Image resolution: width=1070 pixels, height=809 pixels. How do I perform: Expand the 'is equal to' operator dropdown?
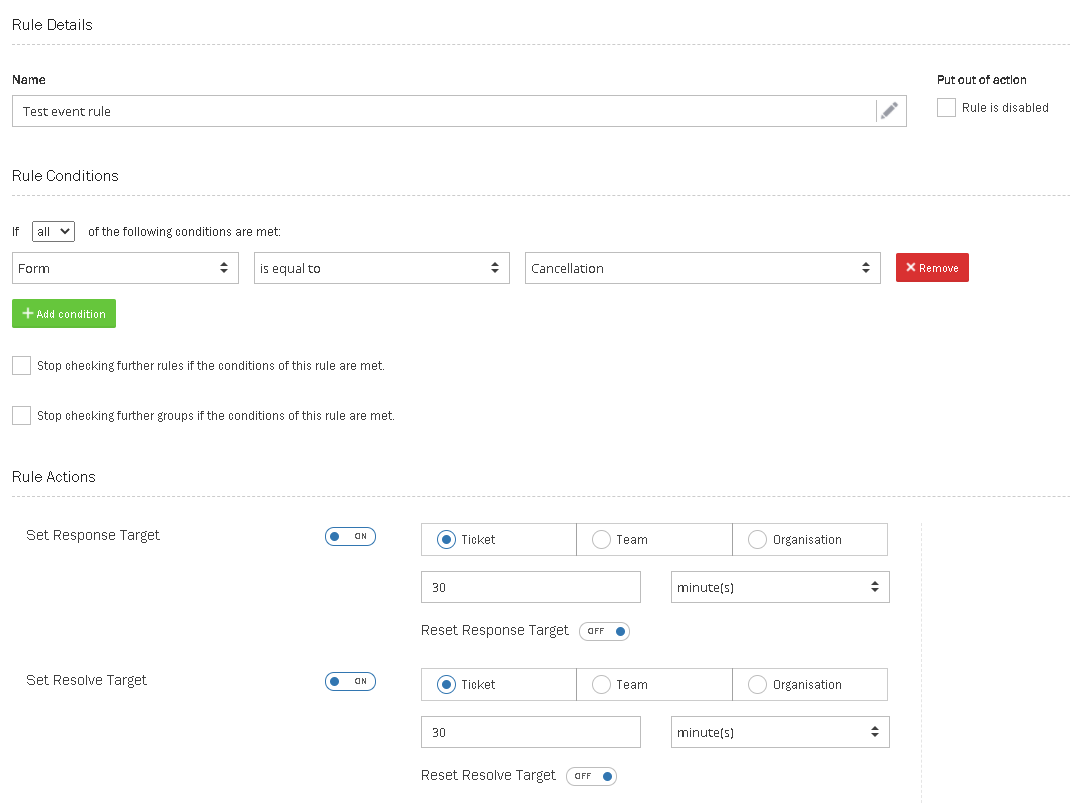tap(381, 268)
